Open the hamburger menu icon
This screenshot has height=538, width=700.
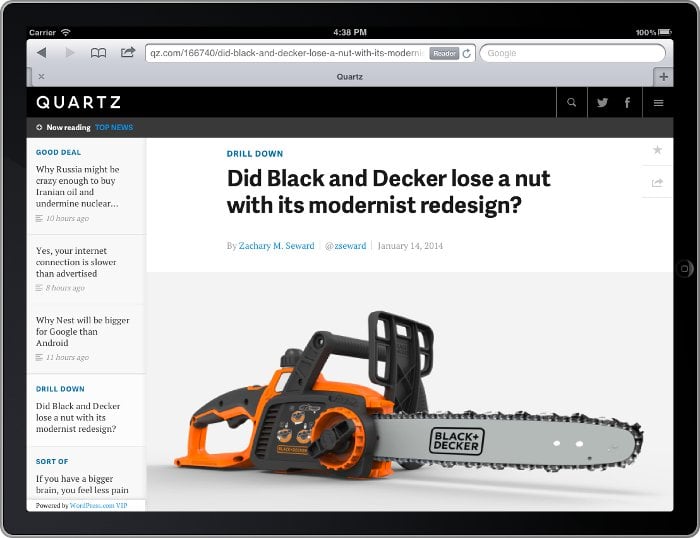click(x=658, y=103)
